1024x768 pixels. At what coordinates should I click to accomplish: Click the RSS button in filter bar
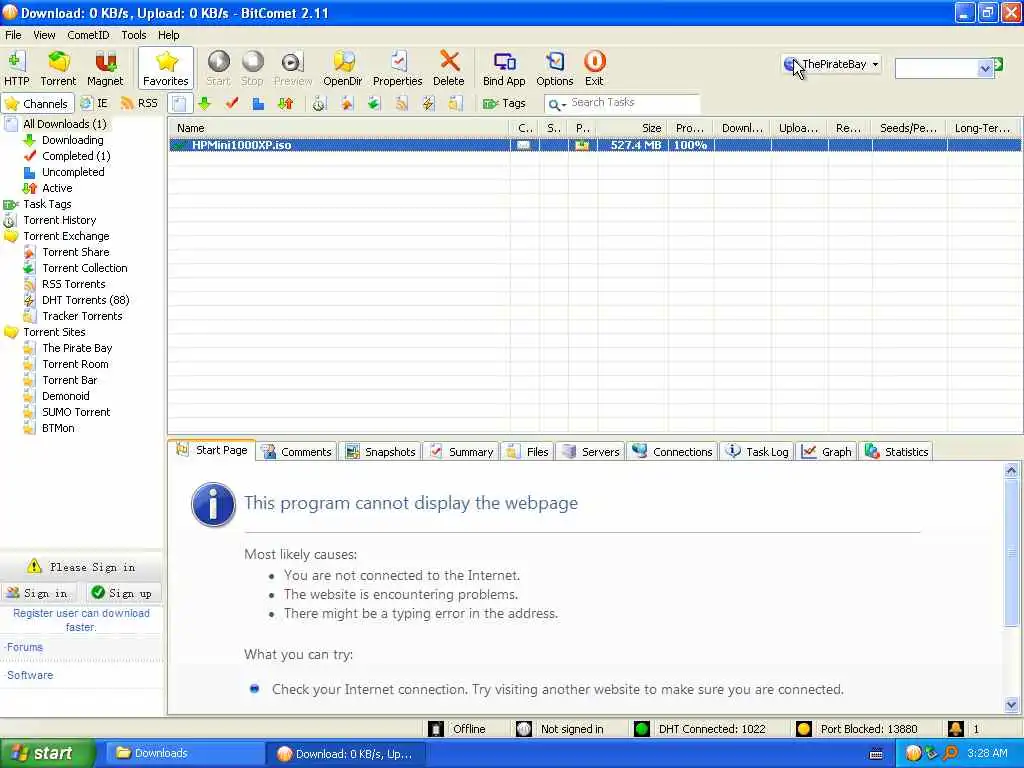(140, 103)
